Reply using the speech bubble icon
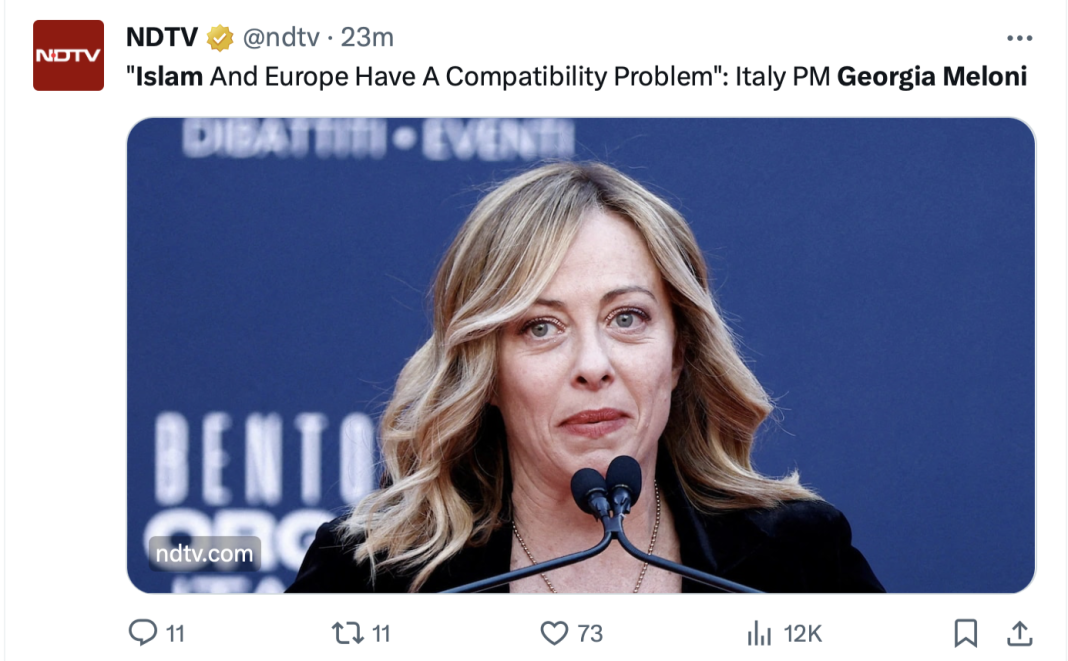The height and width of the screenshot is (661, 1068). 144,632
